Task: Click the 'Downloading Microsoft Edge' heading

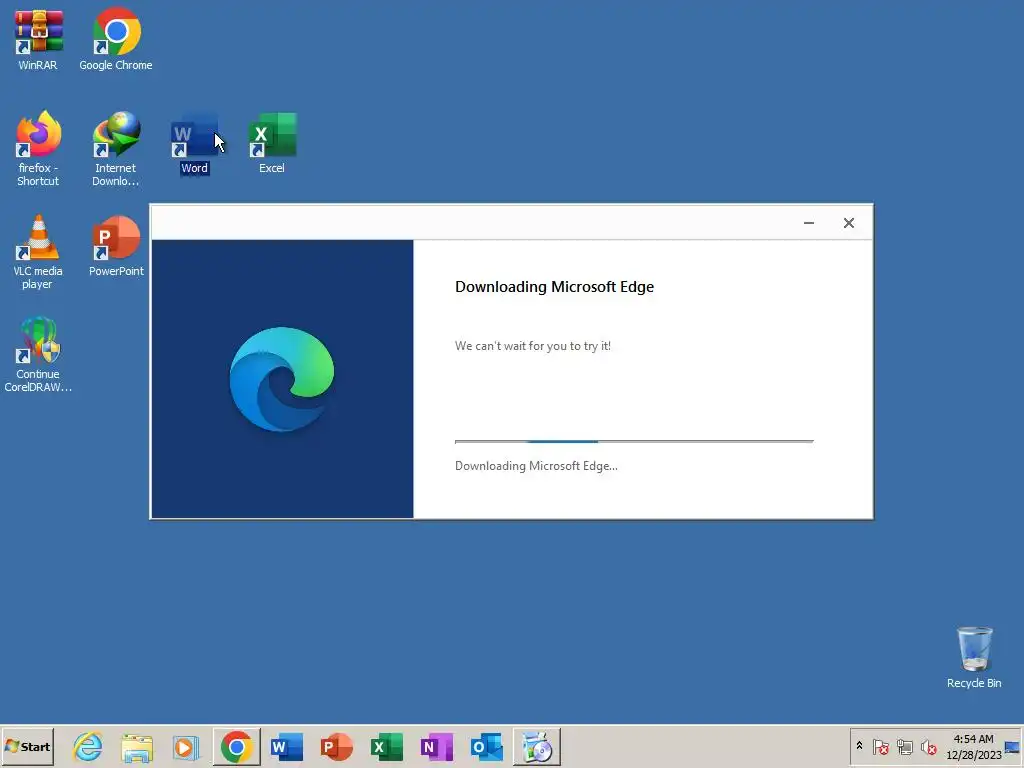Action: click(554, 287)
